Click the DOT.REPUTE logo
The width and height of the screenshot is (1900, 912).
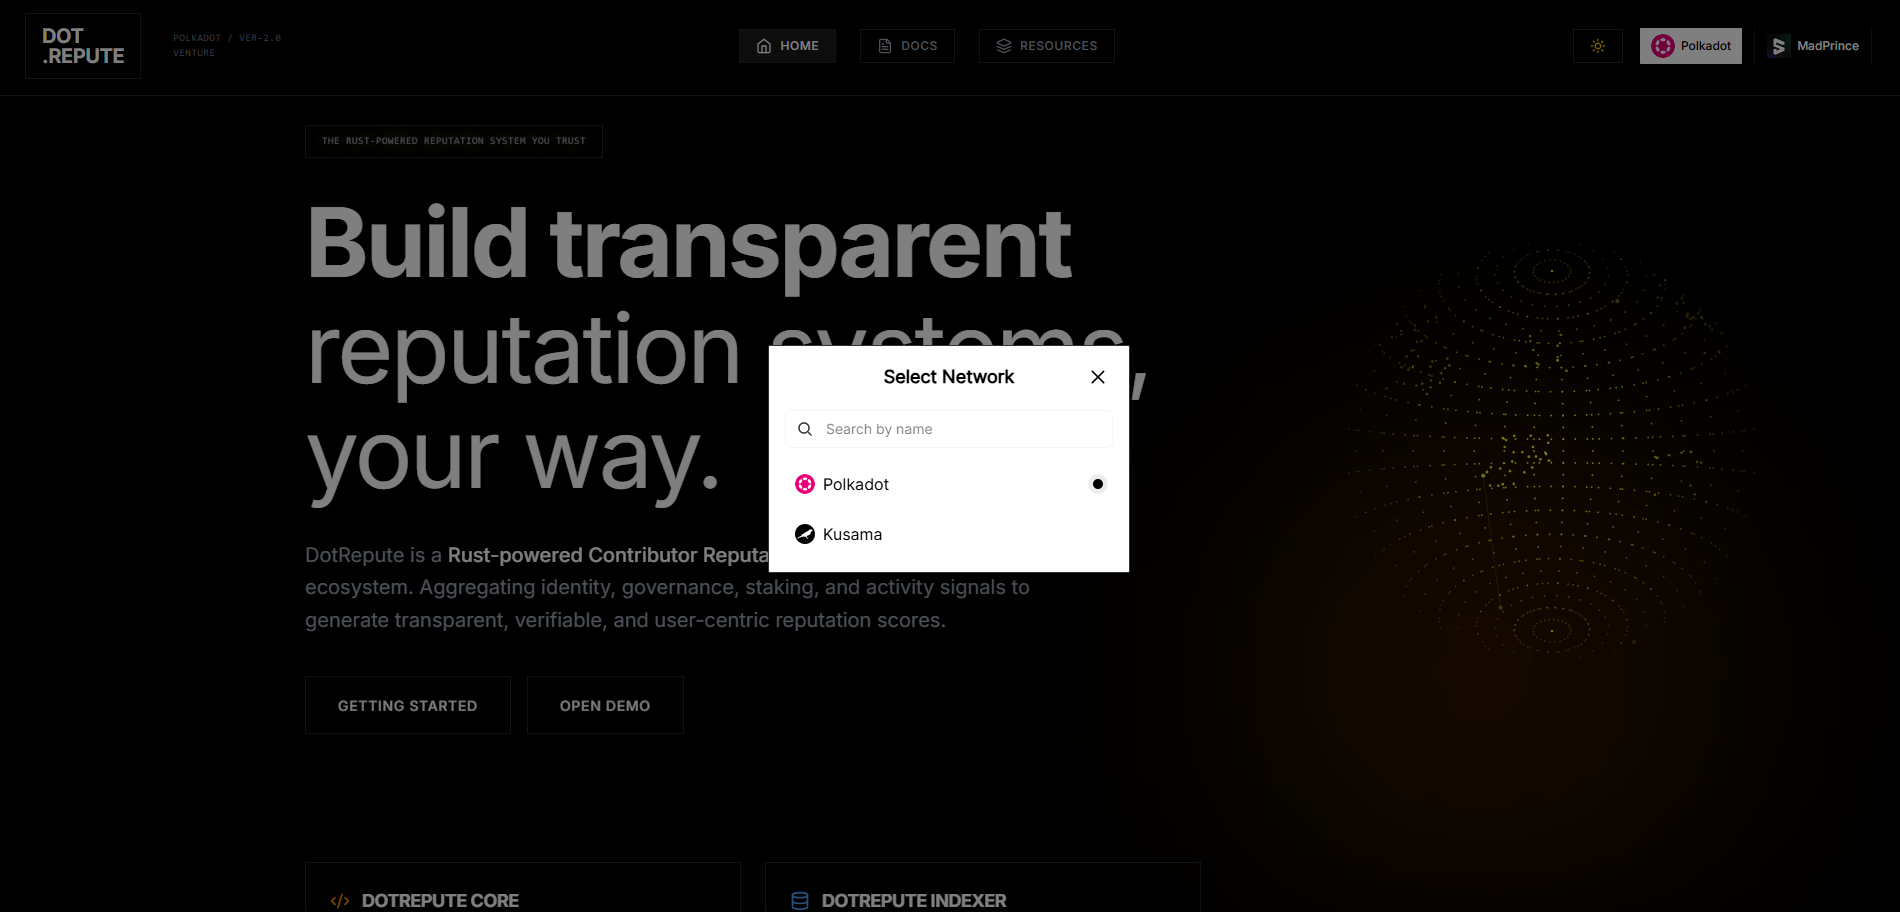(x=83, y=46)
